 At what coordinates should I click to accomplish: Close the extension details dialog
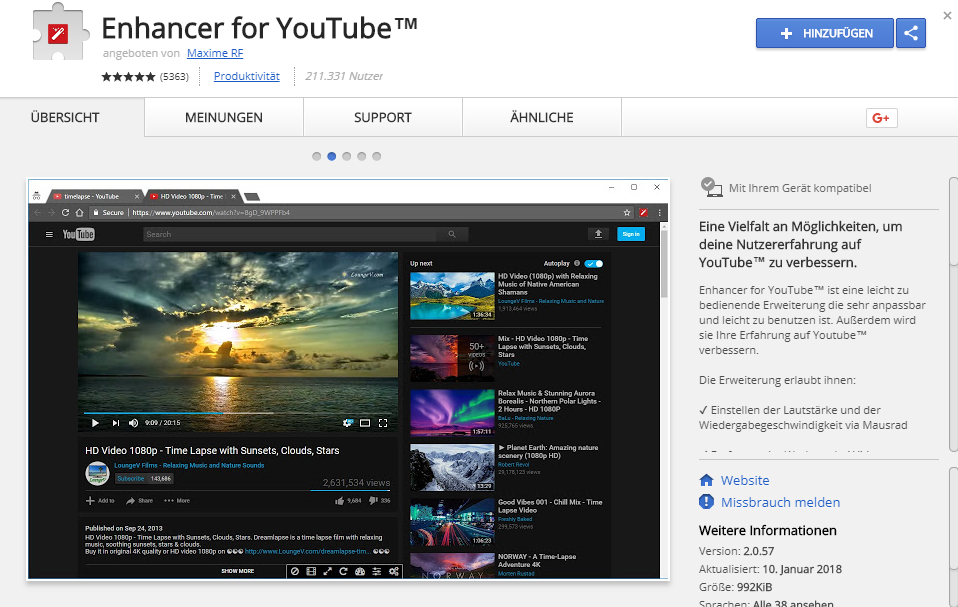(x=946, y=15)
